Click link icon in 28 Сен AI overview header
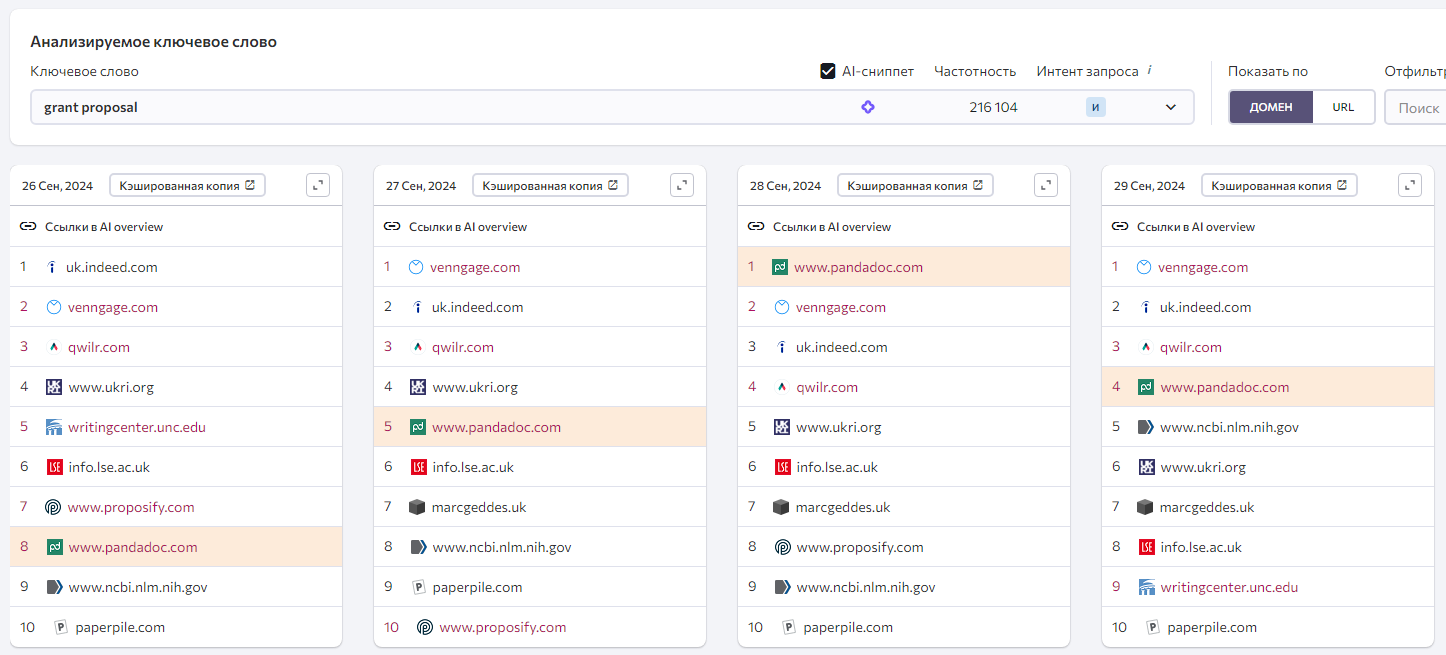 coord(756,227)
